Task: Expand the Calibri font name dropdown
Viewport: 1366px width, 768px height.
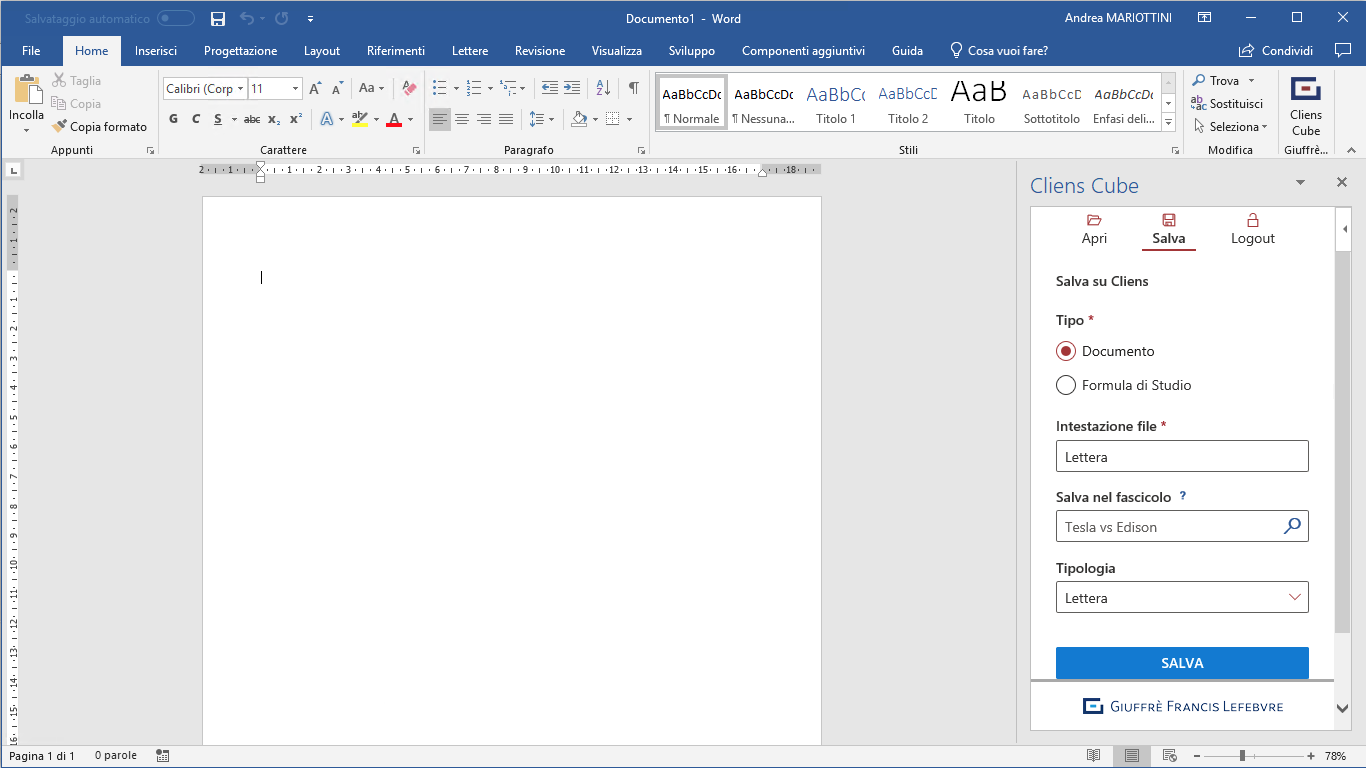Action: [x=240, y=89]
